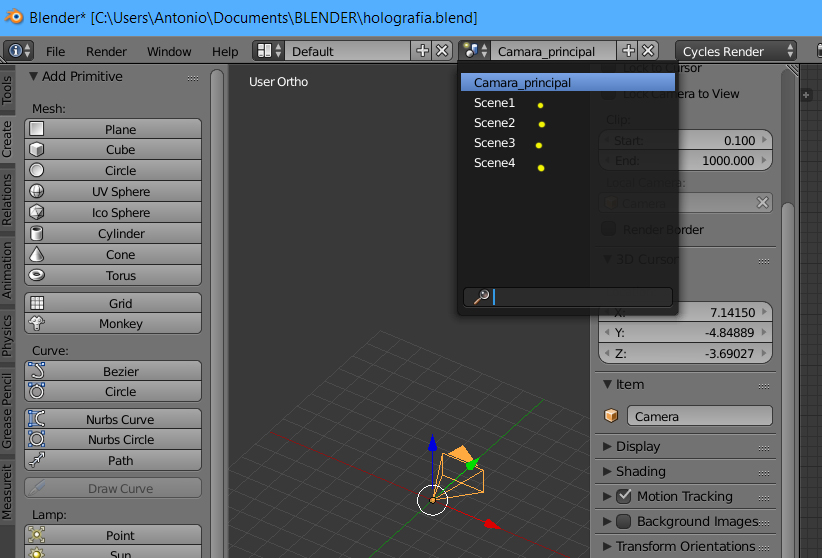Add a UV Sphere mesh
Image resolution: width=822 pixels, height=558 pixels.
(113, 191)
